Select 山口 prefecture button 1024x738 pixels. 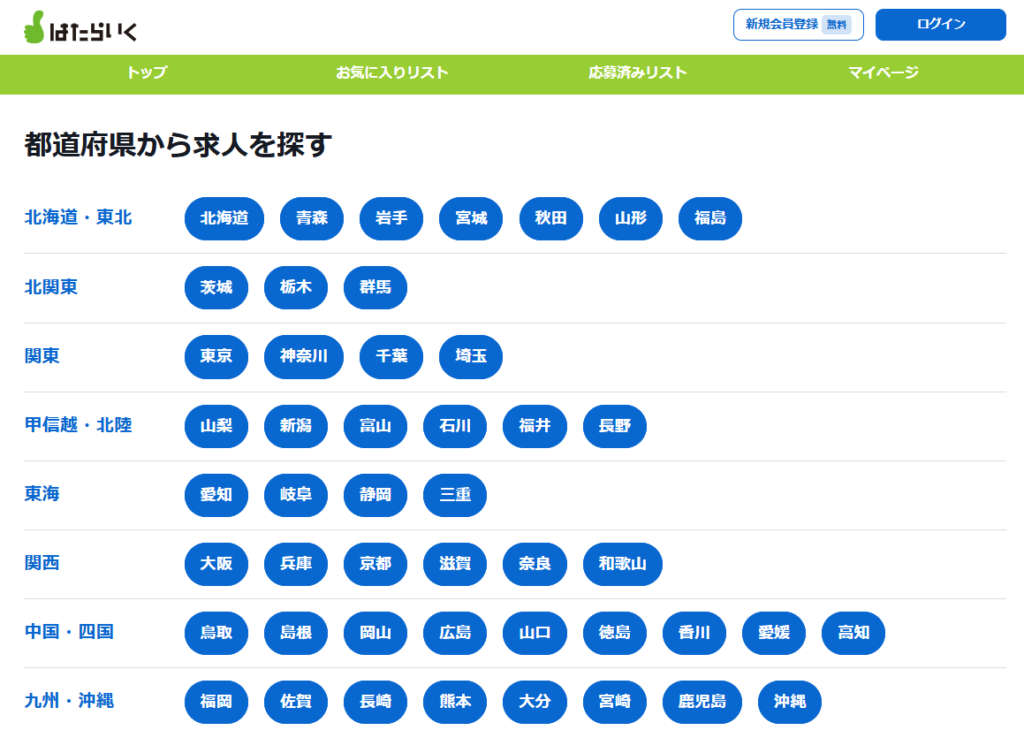click(x=535, y=633)
